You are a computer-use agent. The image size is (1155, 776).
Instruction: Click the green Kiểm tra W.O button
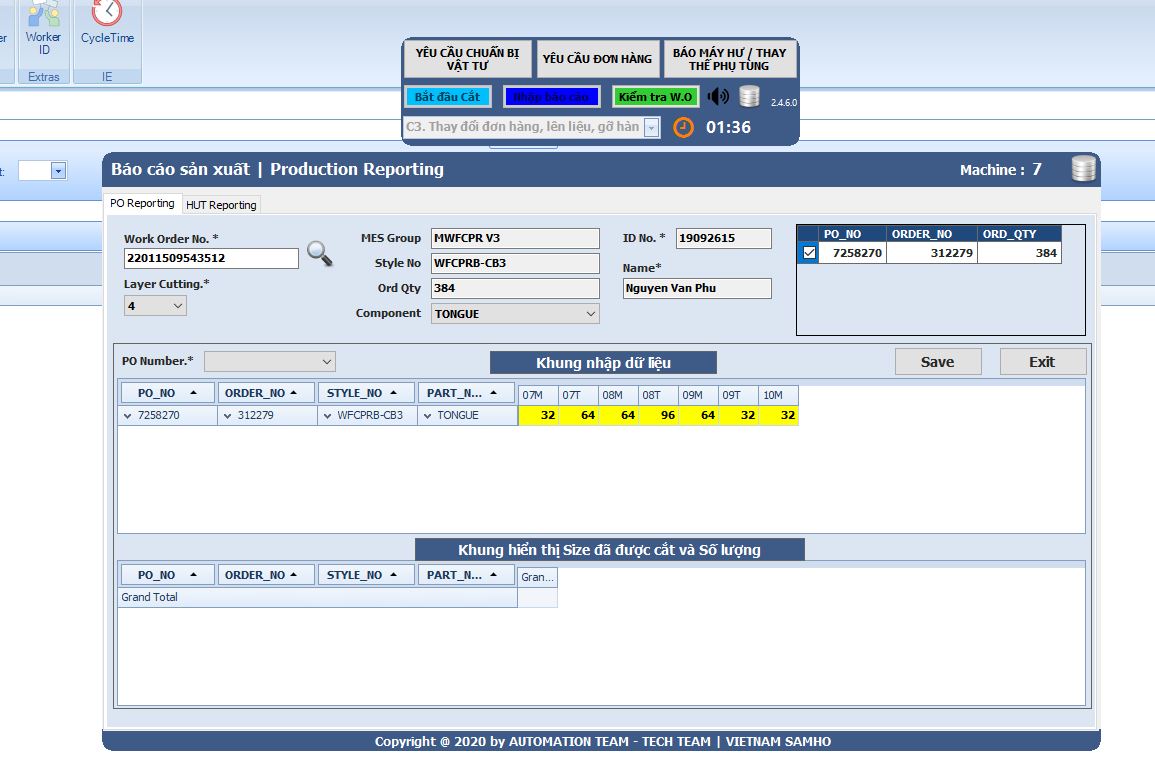pyautogui.click(x=655, y=97)
